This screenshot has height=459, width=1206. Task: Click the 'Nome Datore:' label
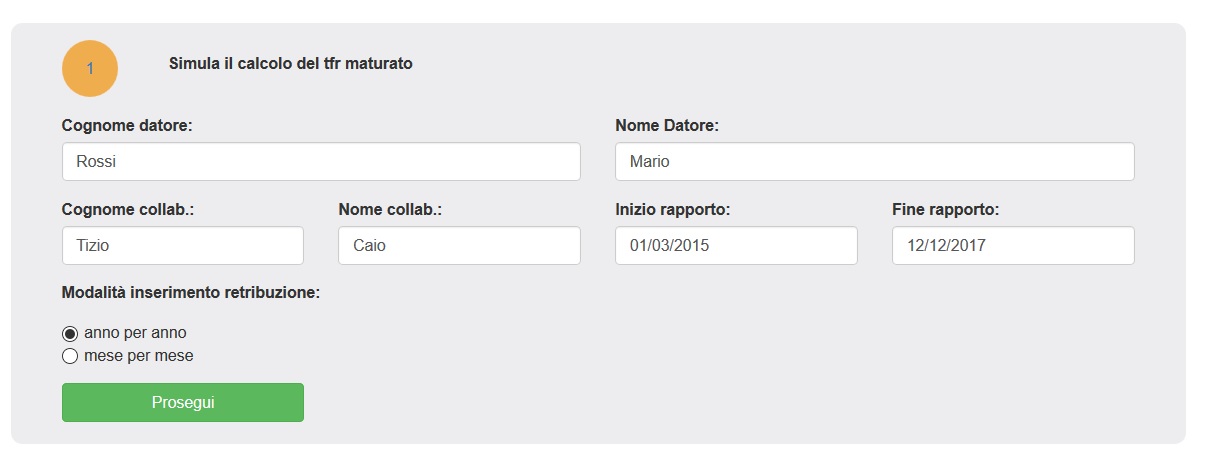coord(667,126)
